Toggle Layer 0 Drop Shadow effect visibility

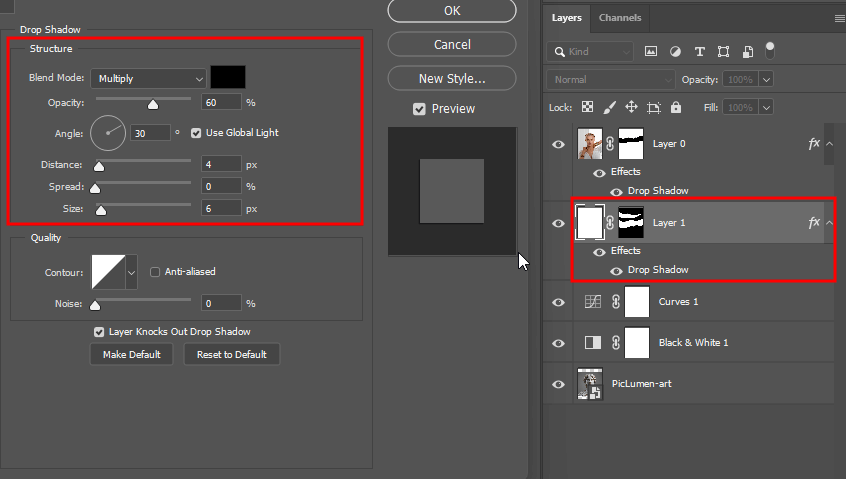(x=616, y=192)
